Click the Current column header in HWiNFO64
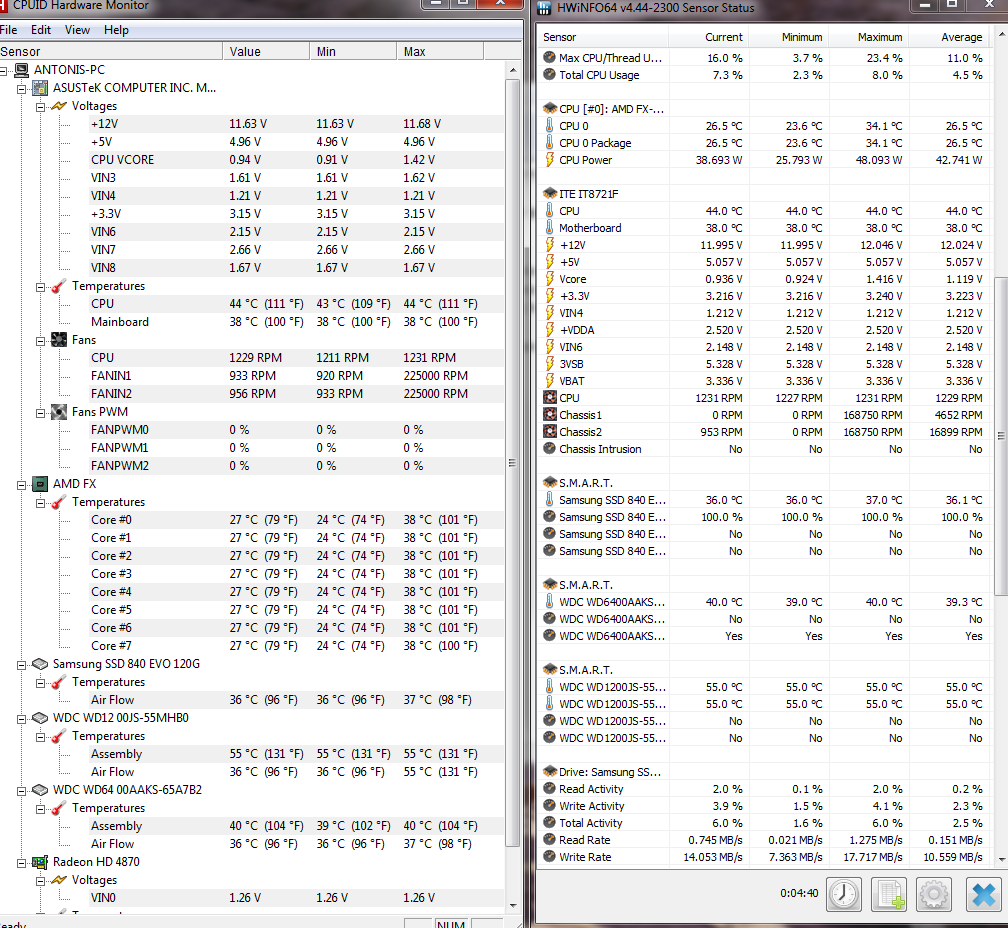 coord(709,37)
